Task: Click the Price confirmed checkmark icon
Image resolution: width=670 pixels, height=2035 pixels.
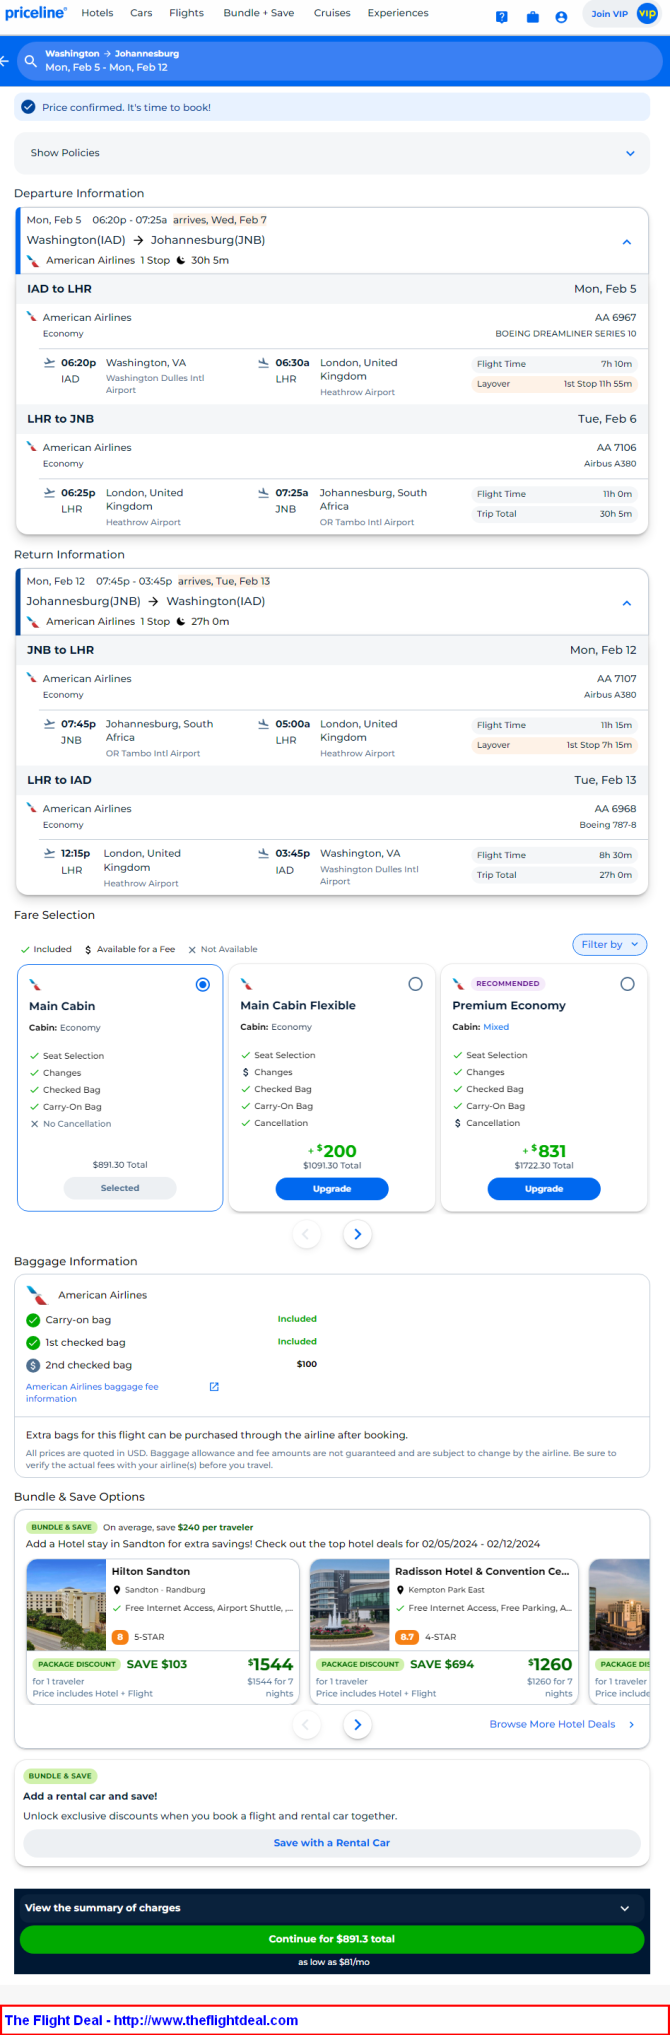Action: [28, 107]
